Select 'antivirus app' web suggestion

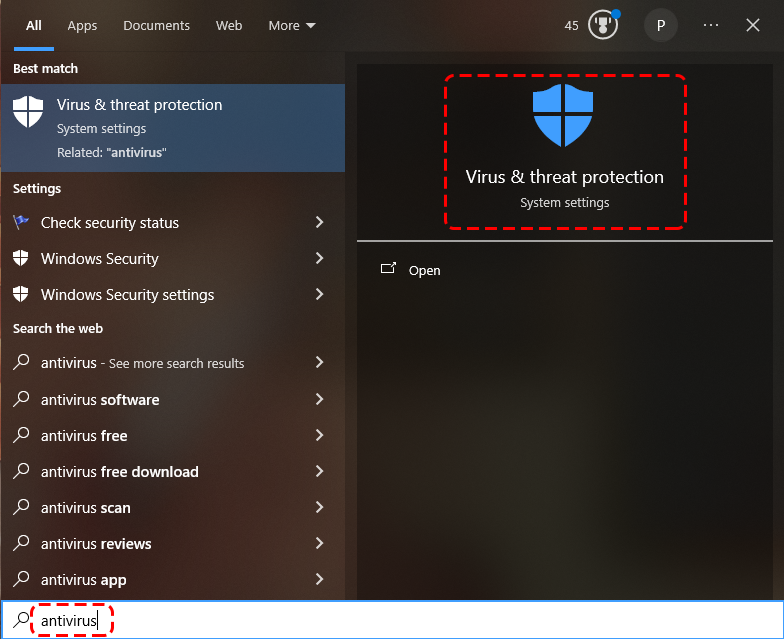pos(84,580)
